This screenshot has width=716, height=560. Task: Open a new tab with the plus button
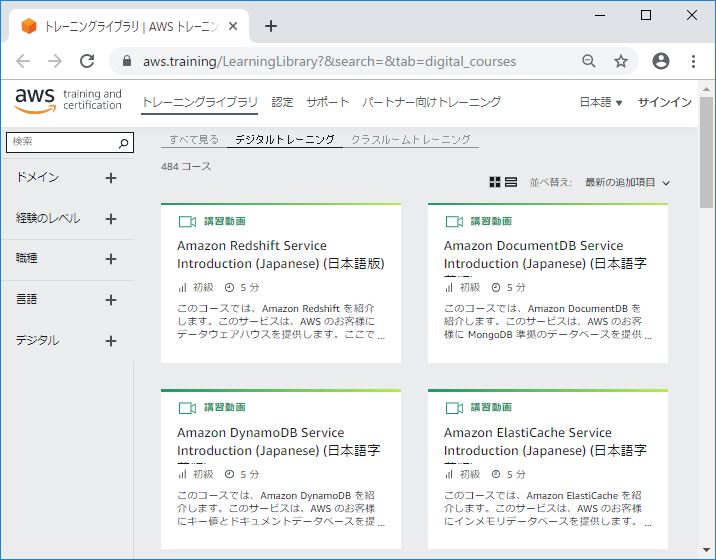pyautogui.click(x=271, y=26)
